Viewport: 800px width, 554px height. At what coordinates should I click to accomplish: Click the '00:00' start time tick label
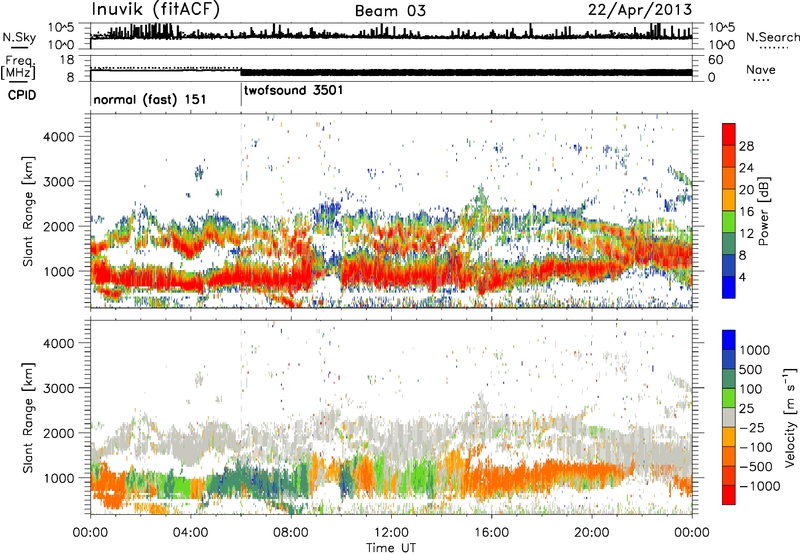pyautogui.click(x=90, y=533)
